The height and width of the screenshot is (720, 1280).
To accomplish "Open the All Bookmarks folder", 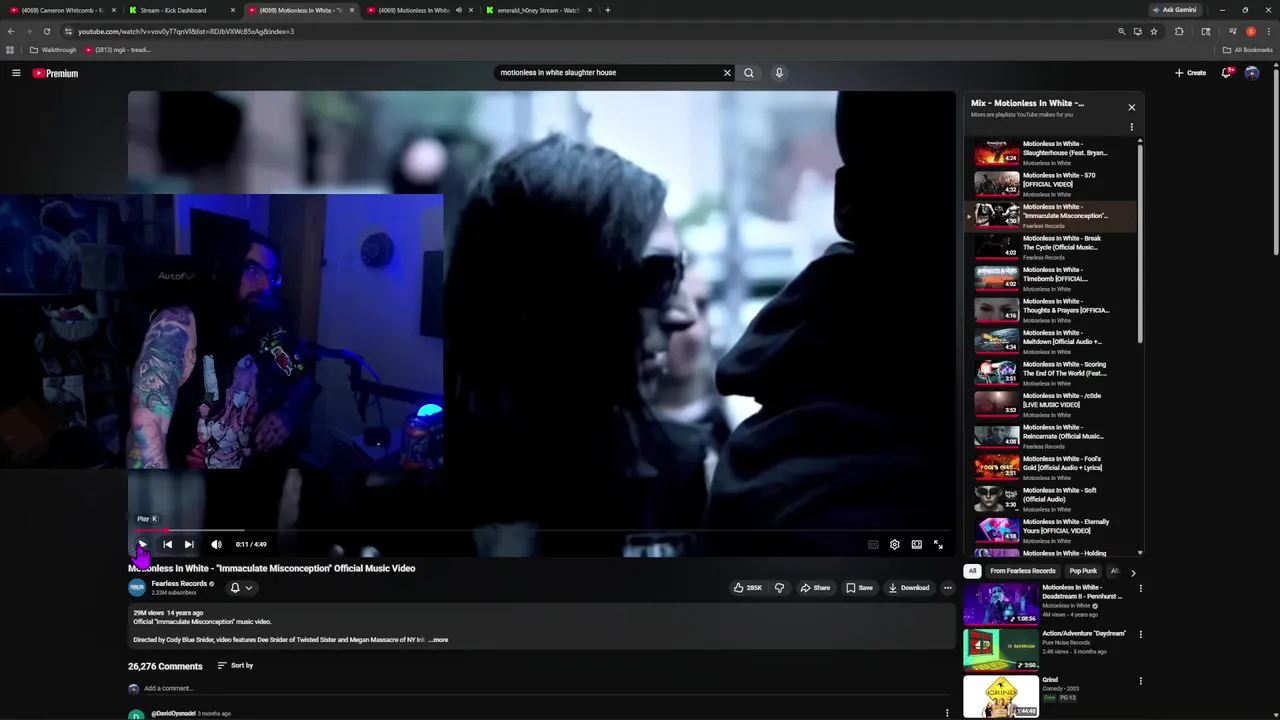I will tap(1248, 50).
